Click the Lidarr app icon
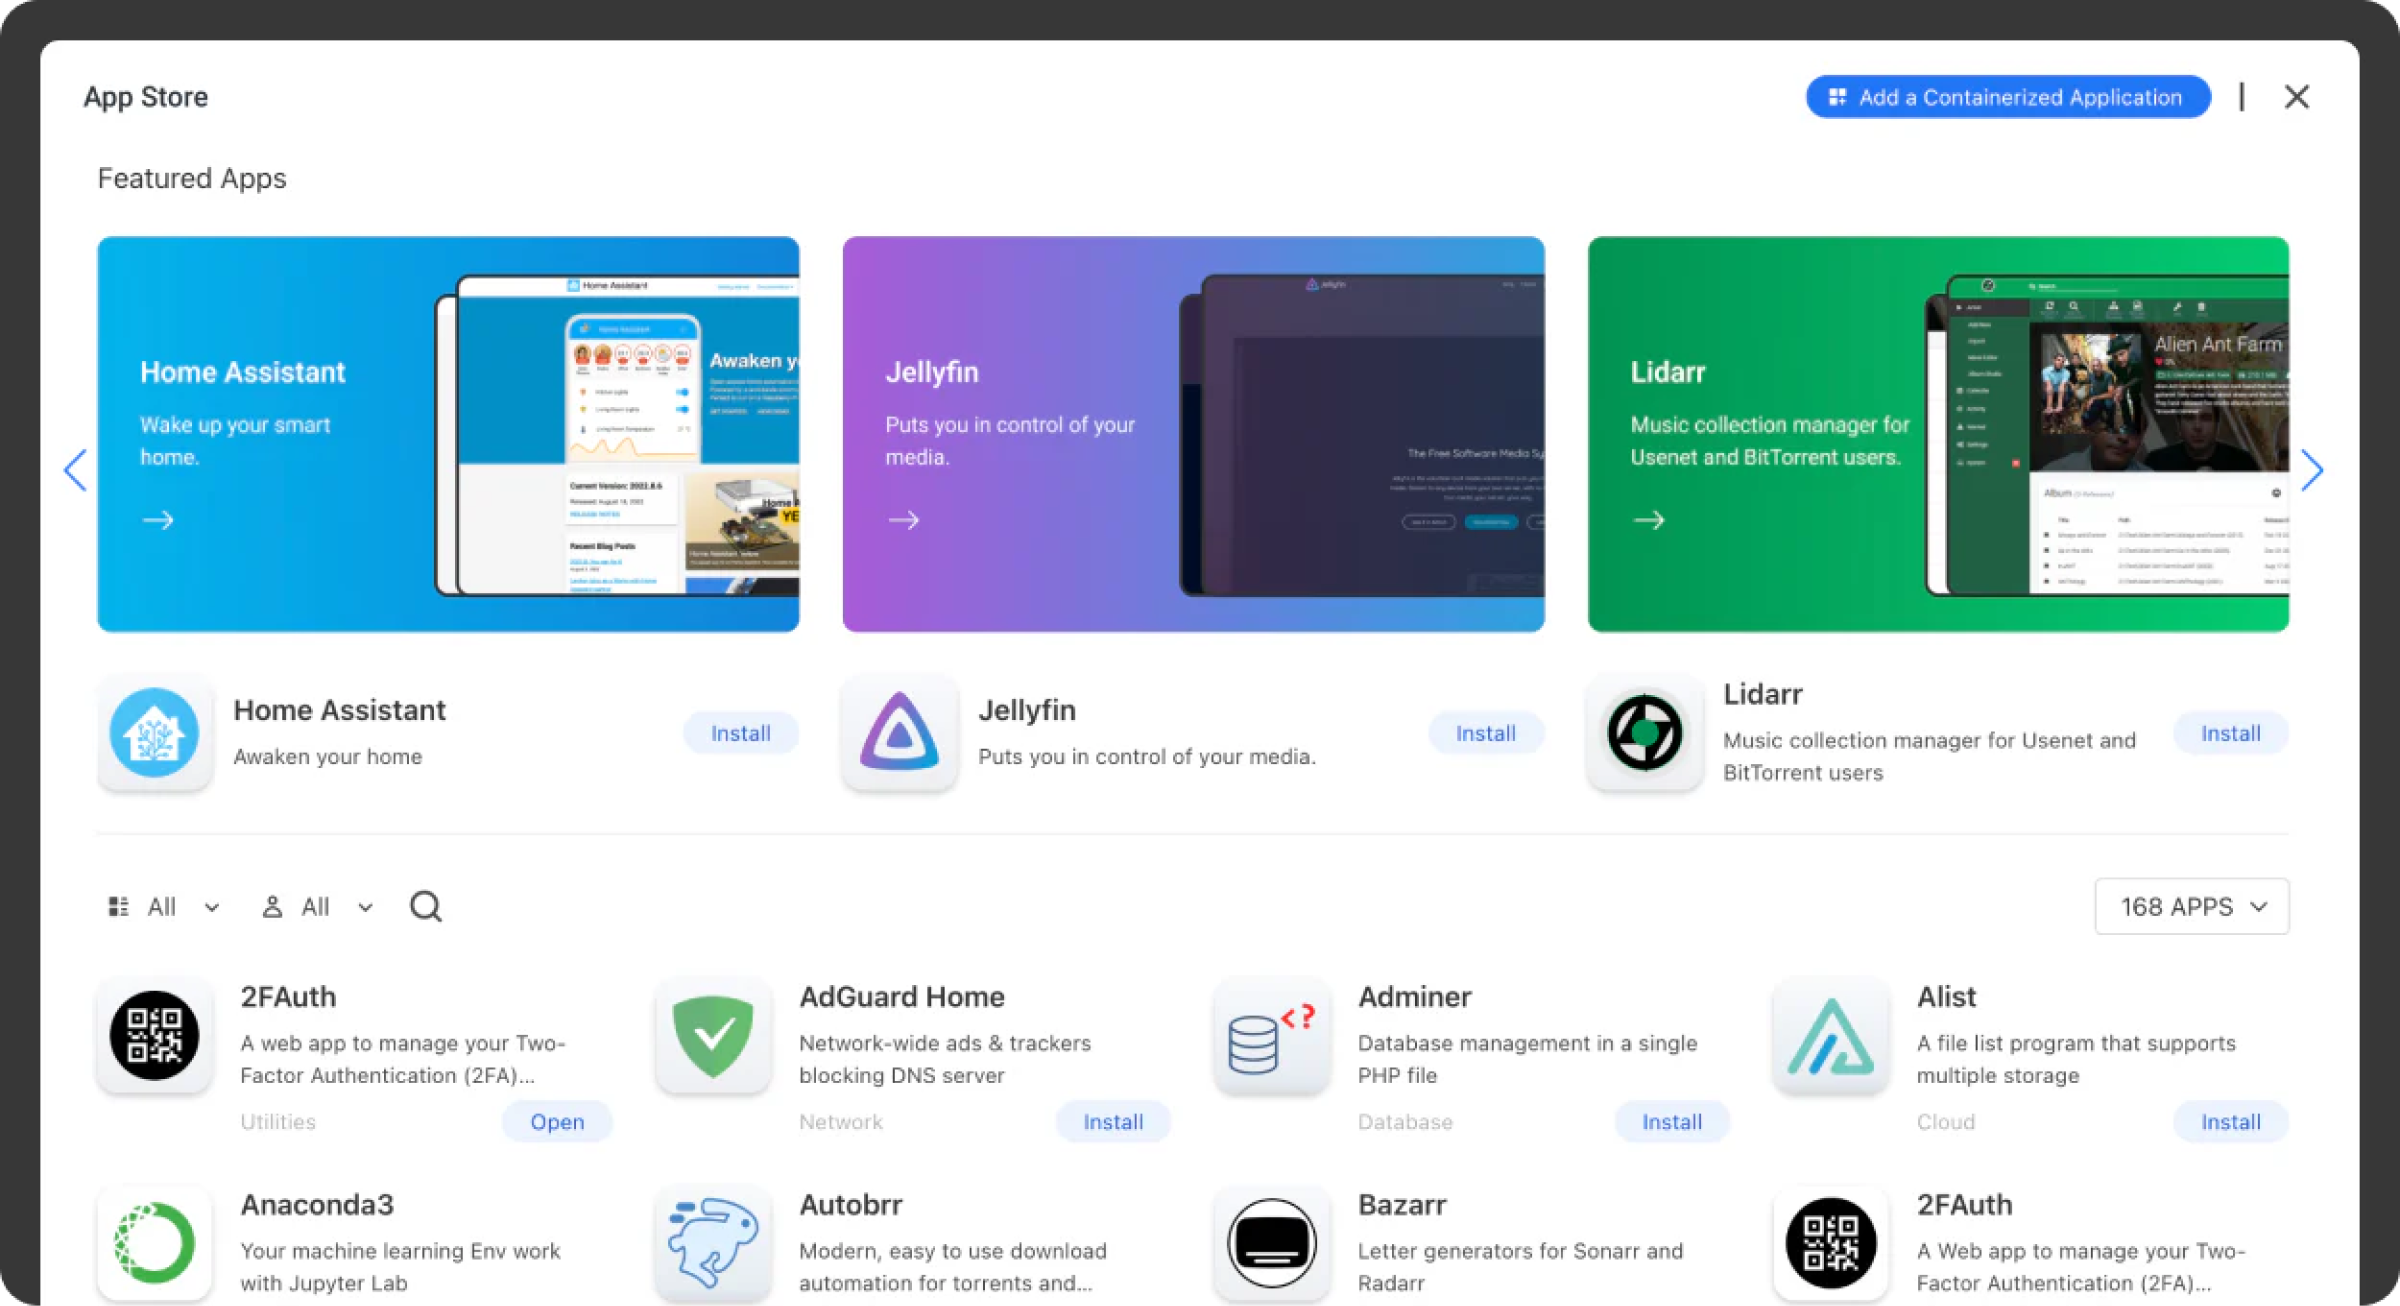This screenshot has height=1306, width=2400. pyautogui.click(x=1644, y=732)
